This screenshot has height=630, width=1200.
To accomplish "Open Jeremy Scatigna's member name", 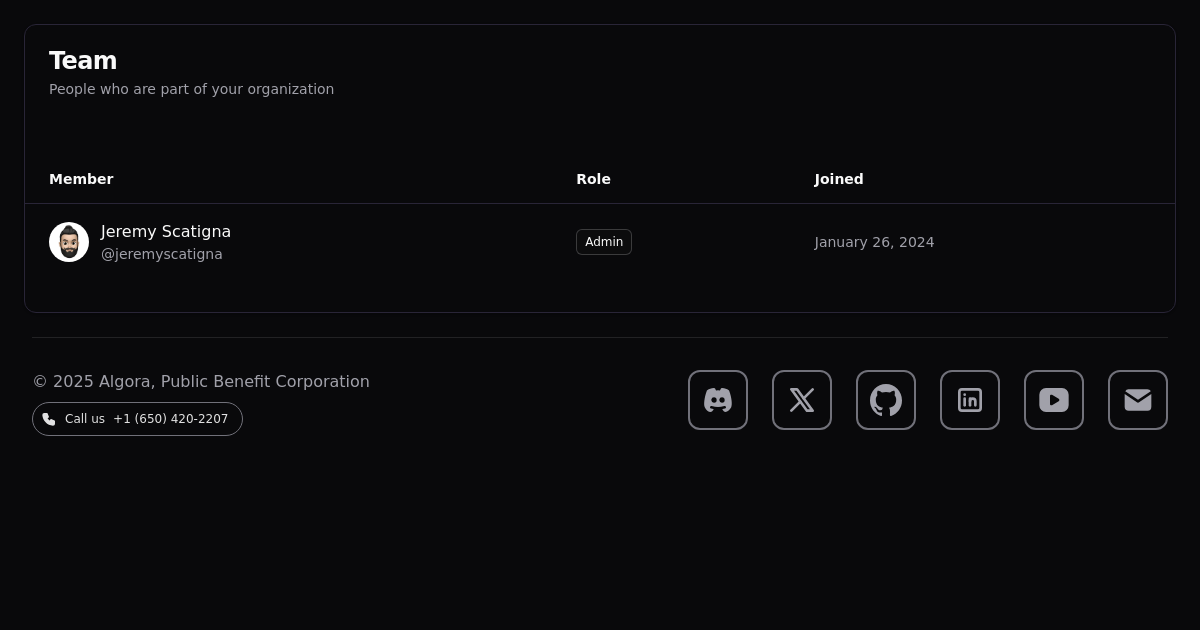I will pos(166,232).
